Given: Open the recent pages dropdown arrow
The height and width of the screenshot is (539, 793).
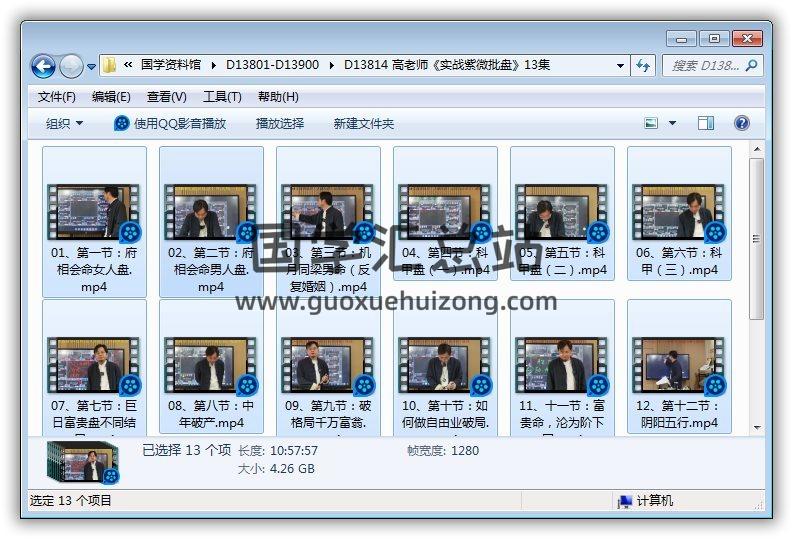Looking at the screenshot, I should [x=92, y=67].
